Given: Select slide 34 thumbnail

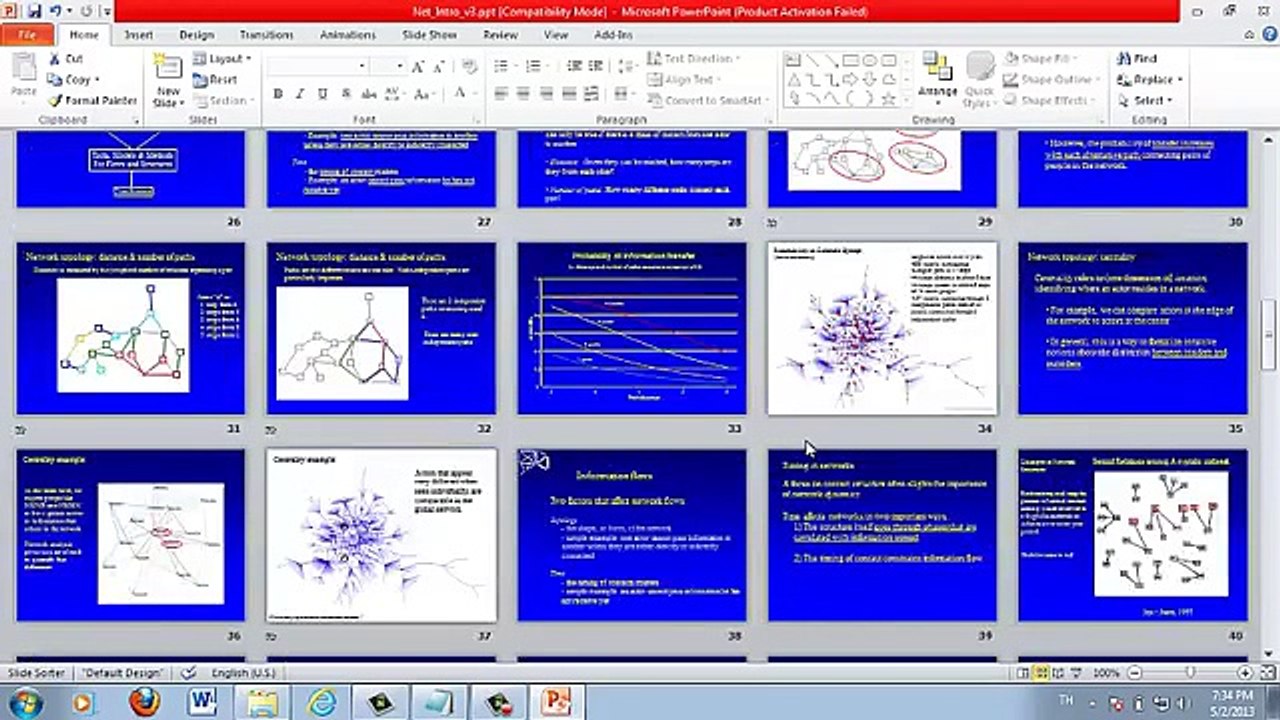Looking at the screenshot, I should [x=882, y=328].
